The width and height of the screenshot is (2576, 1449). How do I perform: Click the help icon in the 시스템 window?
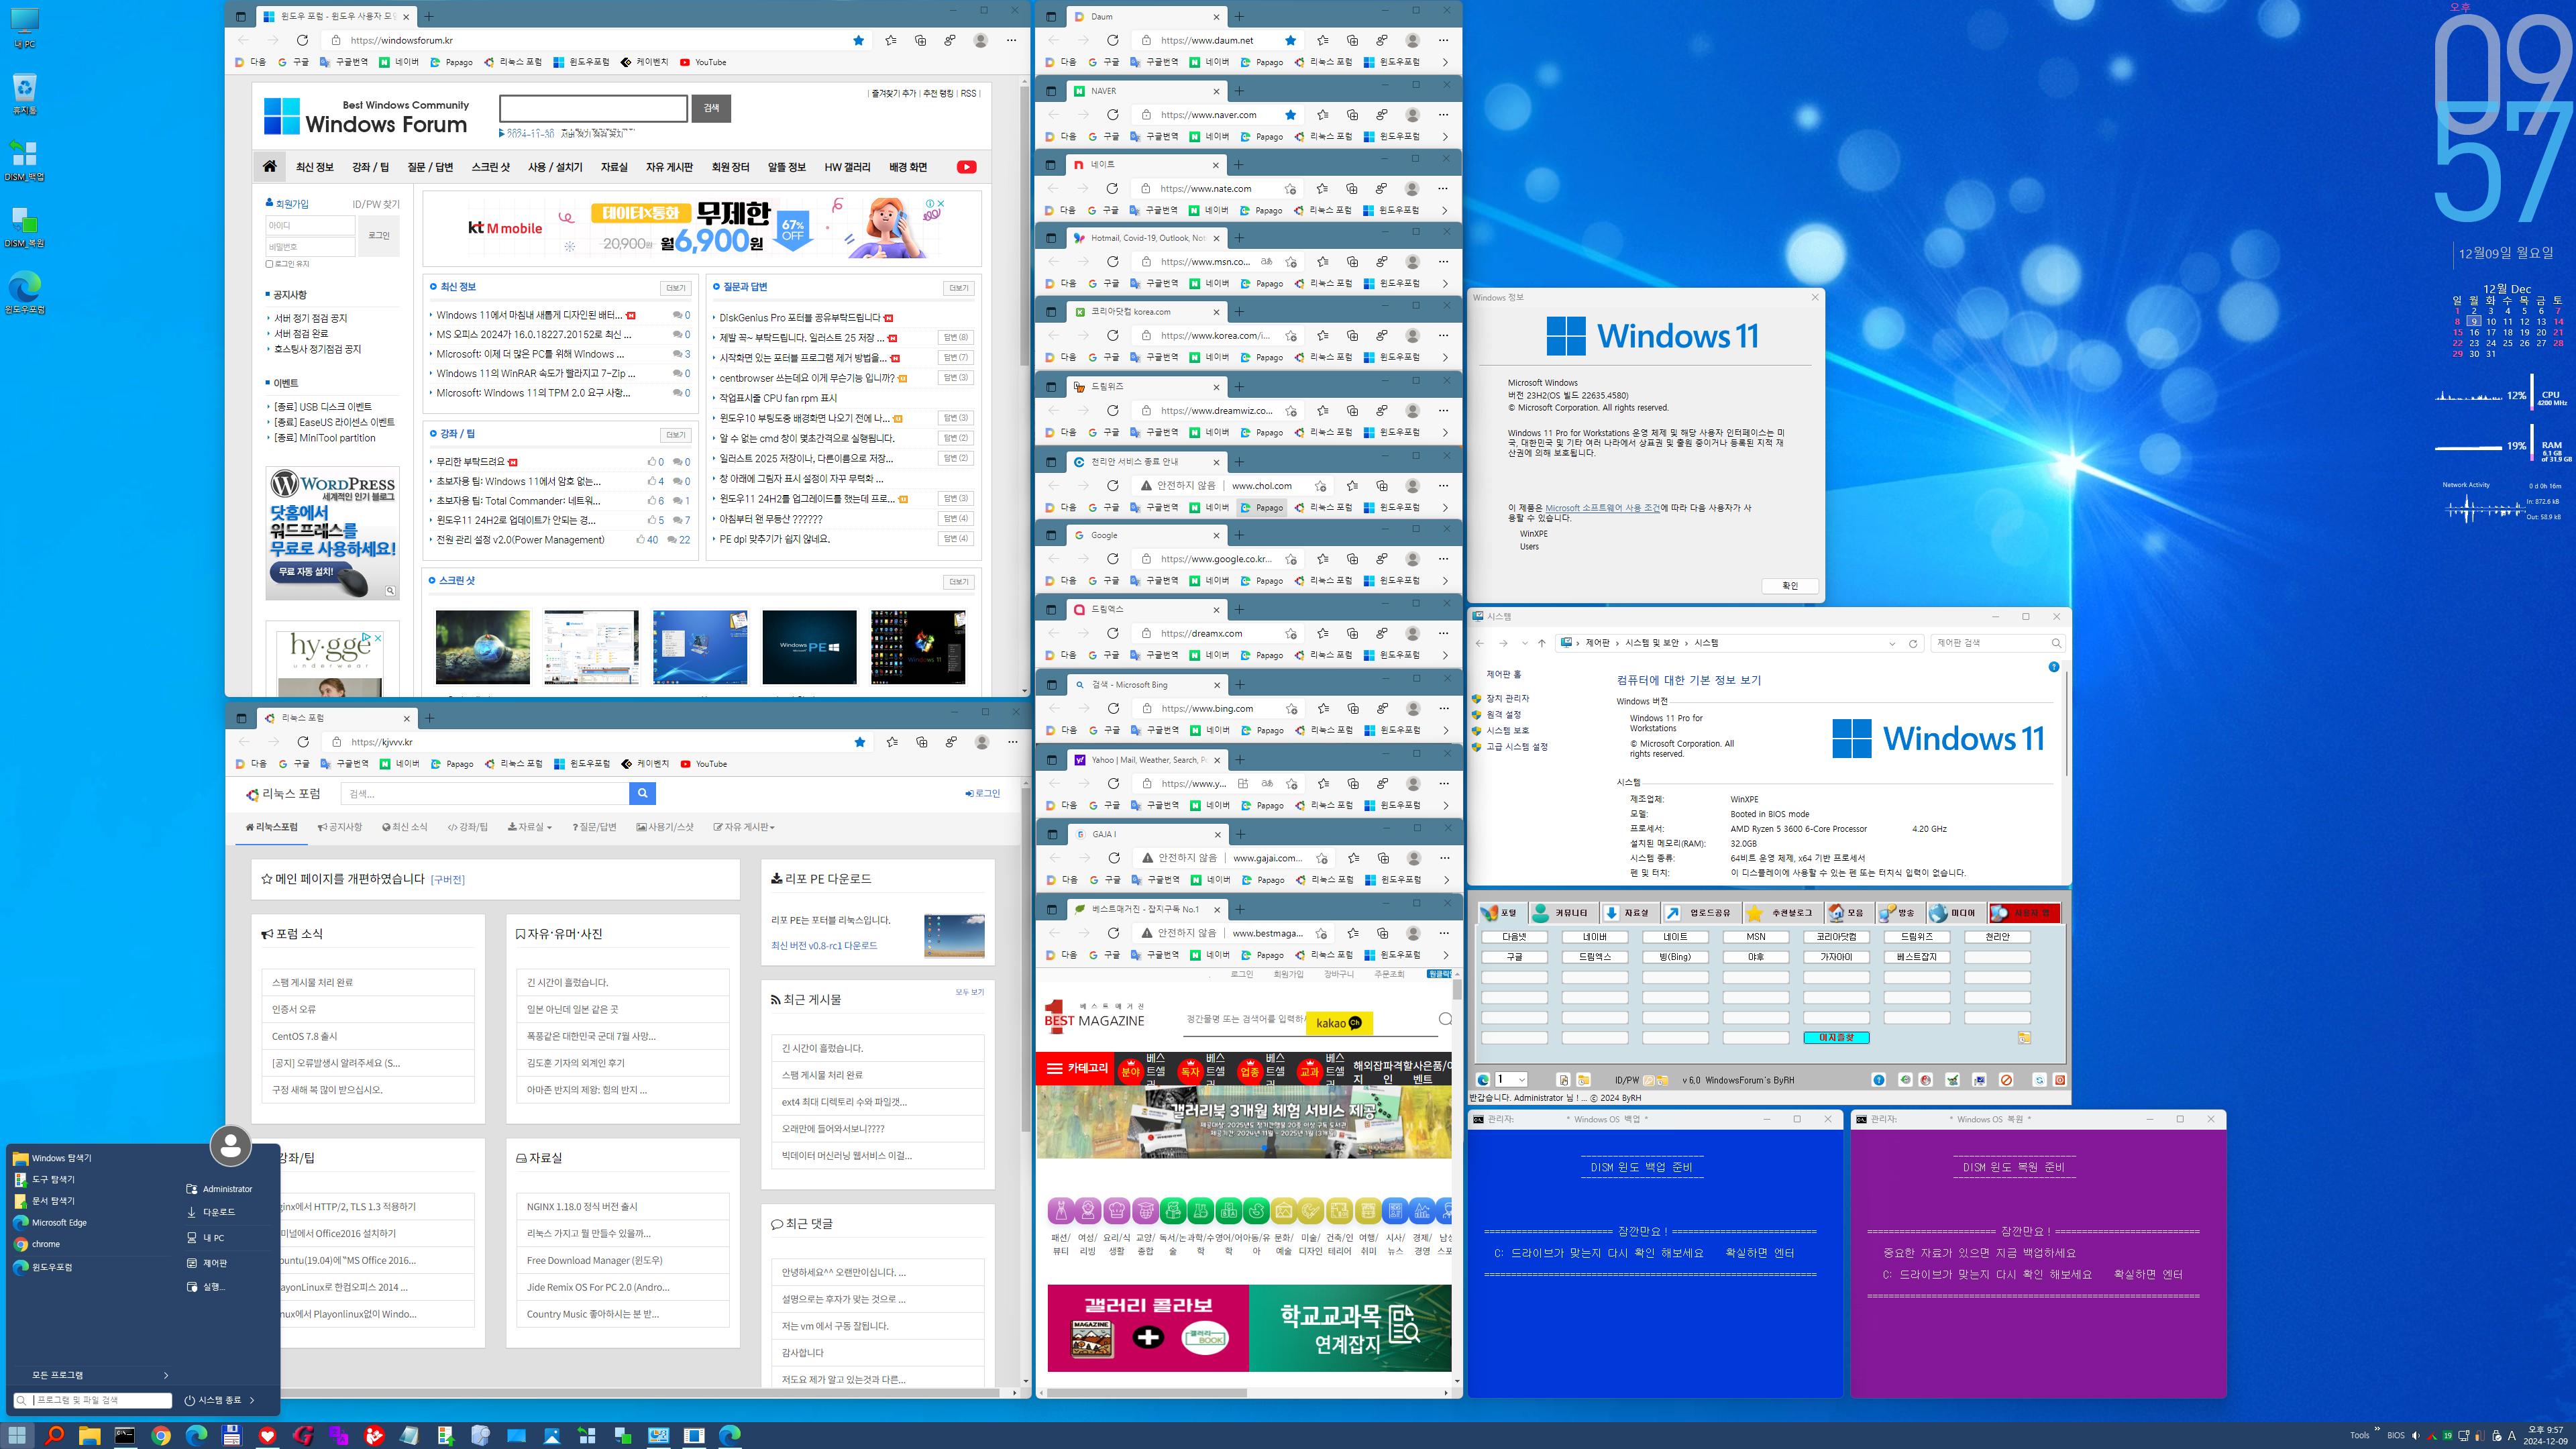[x=2054, y=666]
